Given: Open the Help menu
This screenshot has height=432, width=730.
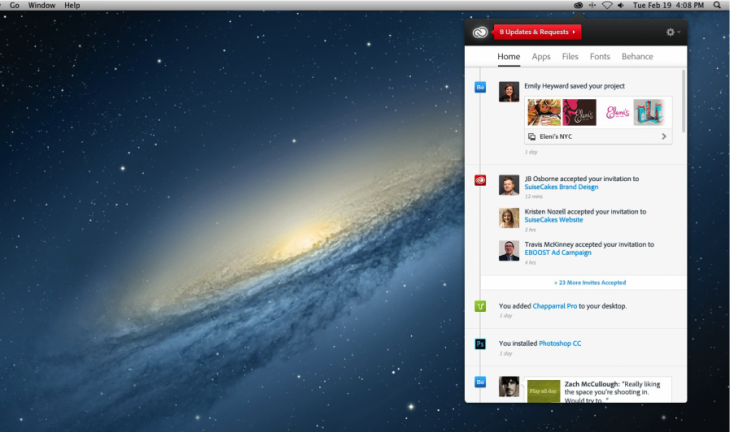Looking at the screenshot, I should (72, 5).
